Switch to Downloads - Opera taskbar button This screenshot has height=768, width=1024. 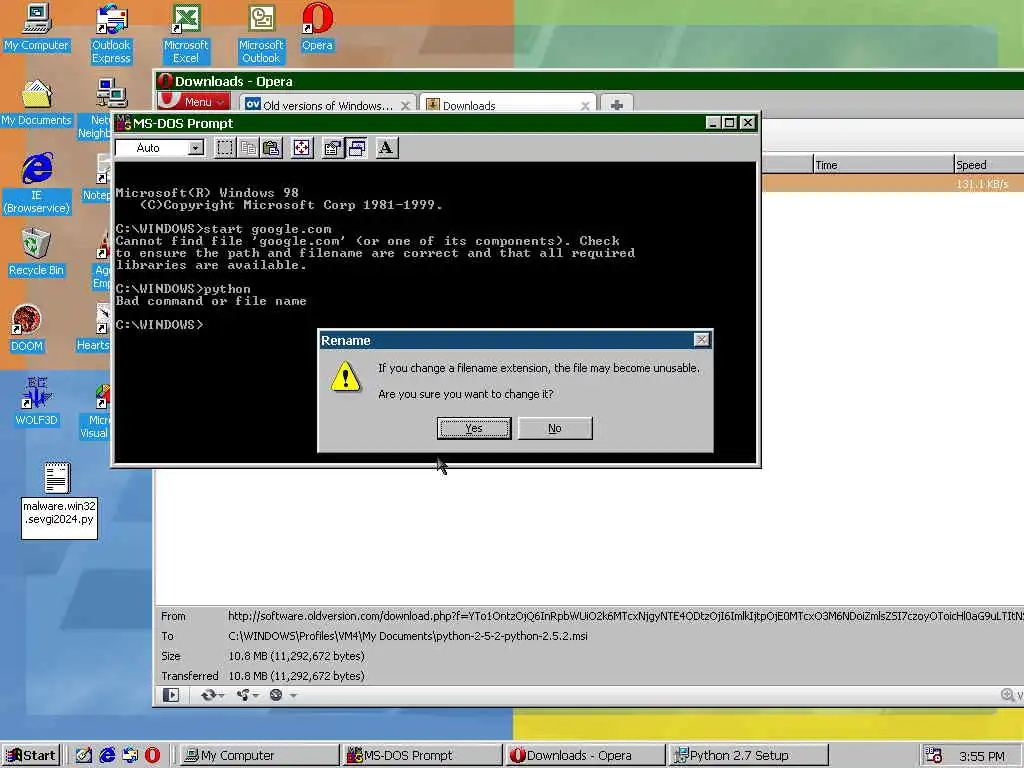[x=585, y=756]
